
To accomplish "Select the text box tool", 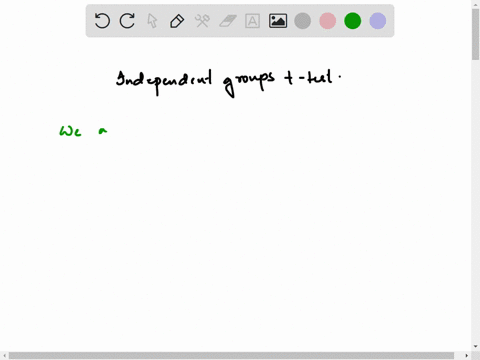I will [252, 21].
